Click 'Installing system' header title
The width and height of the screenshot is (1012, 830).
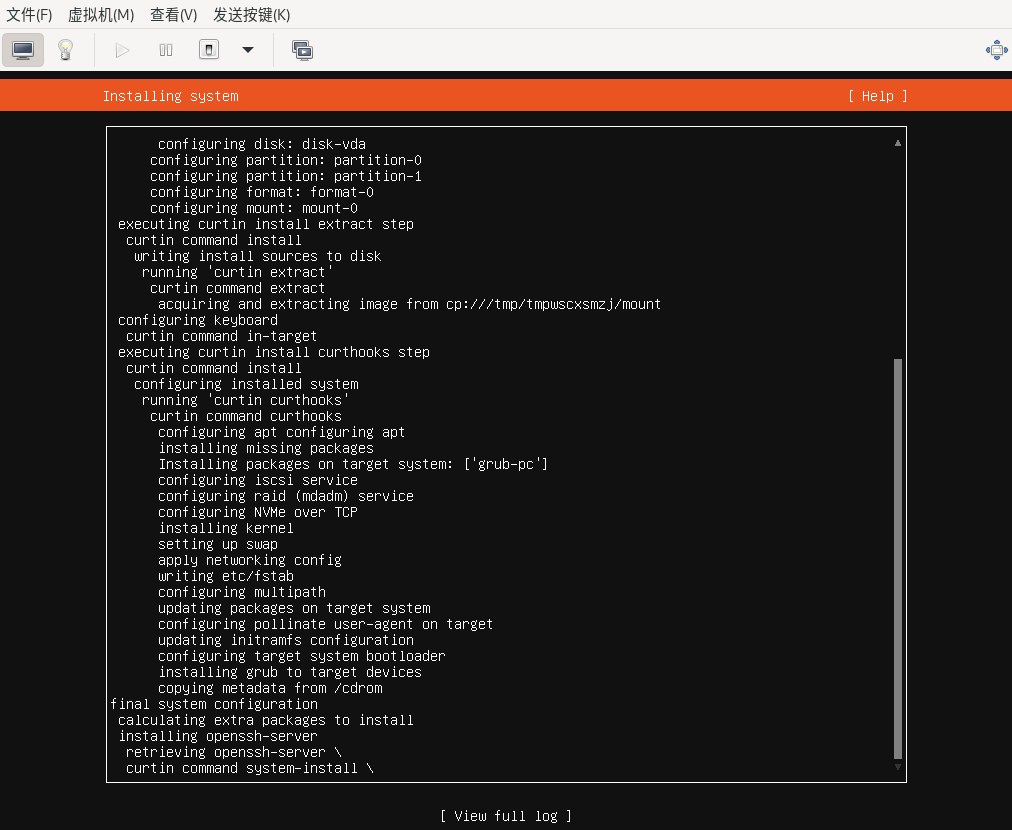(x=170, y=96)
